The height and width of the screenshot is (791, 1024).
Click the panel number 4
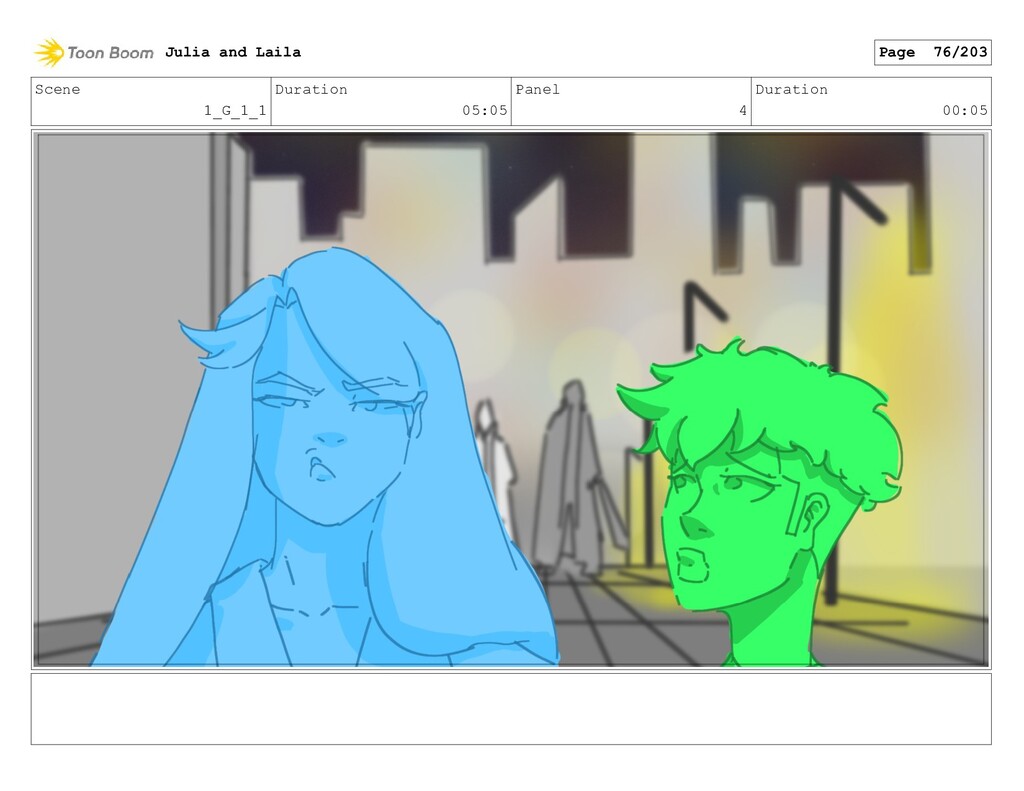click(x=743, y=110)
